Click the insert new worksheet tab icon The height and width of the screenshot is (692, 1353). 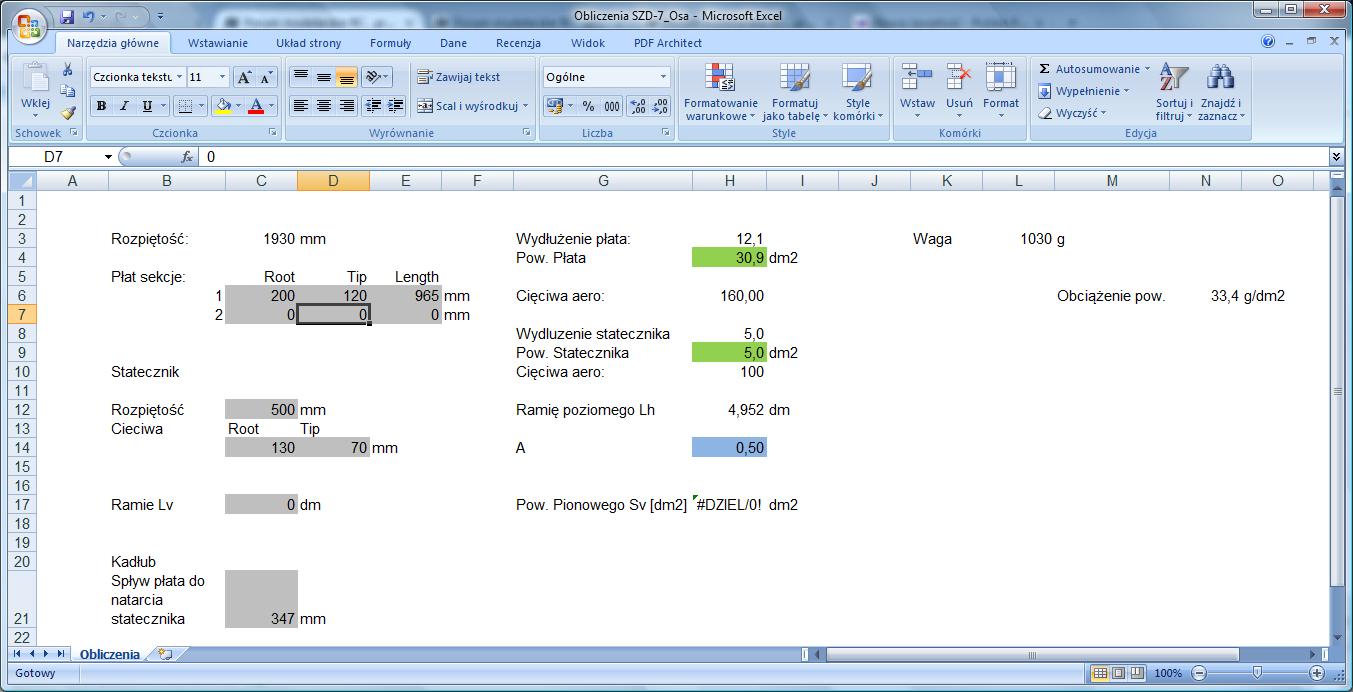(165, 654)
